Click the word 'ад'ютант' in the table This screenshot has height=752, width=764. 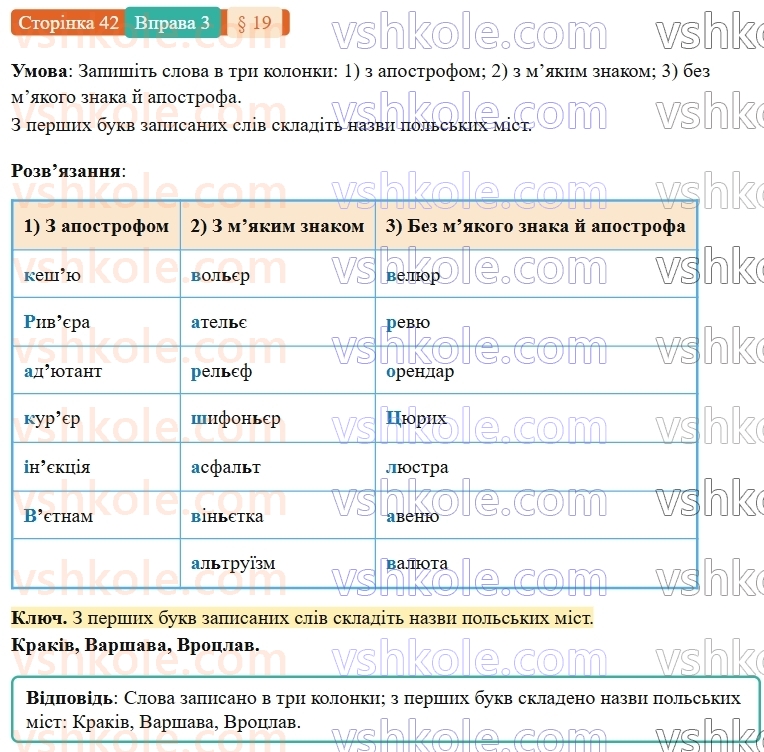pos(63,371)
